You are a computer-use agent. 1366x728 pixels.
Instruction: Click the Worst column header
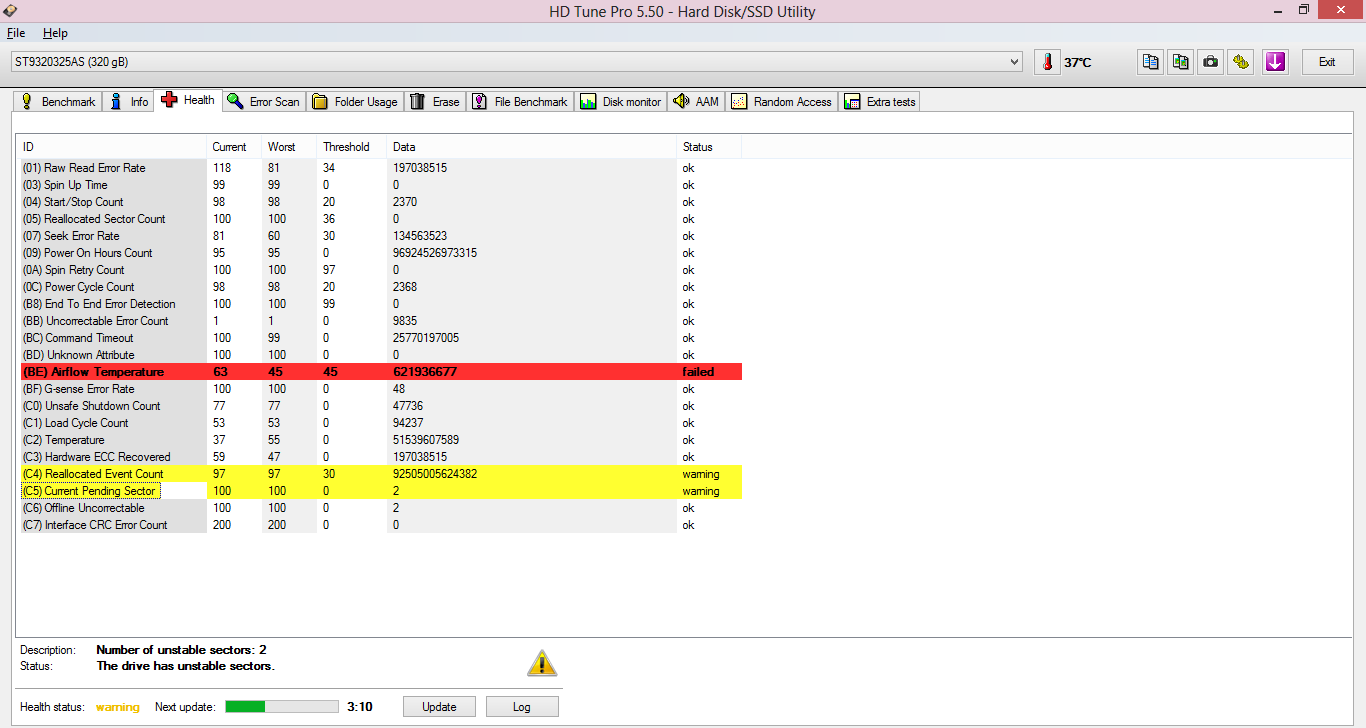coord(290,147)
